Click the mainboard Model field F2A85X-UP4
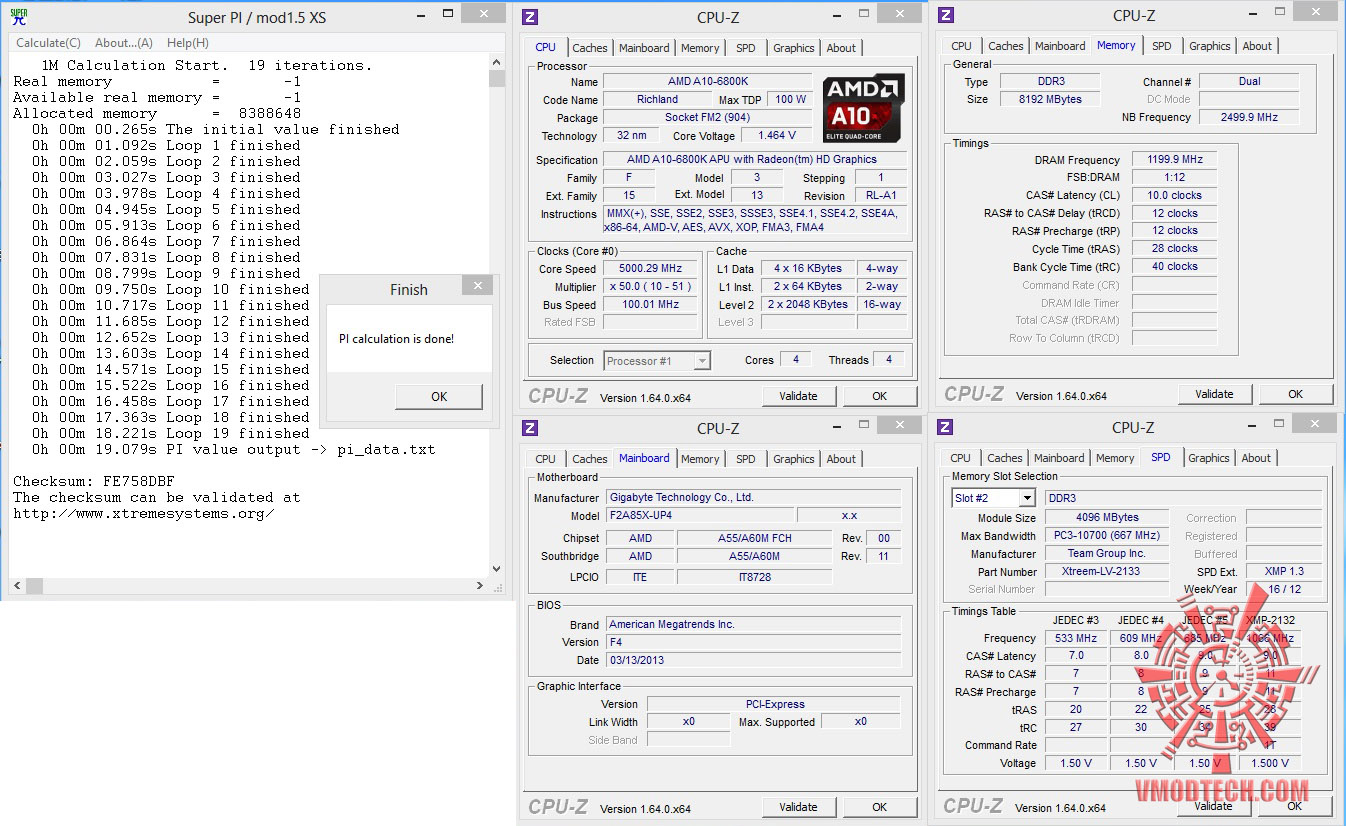 point(700,516)
